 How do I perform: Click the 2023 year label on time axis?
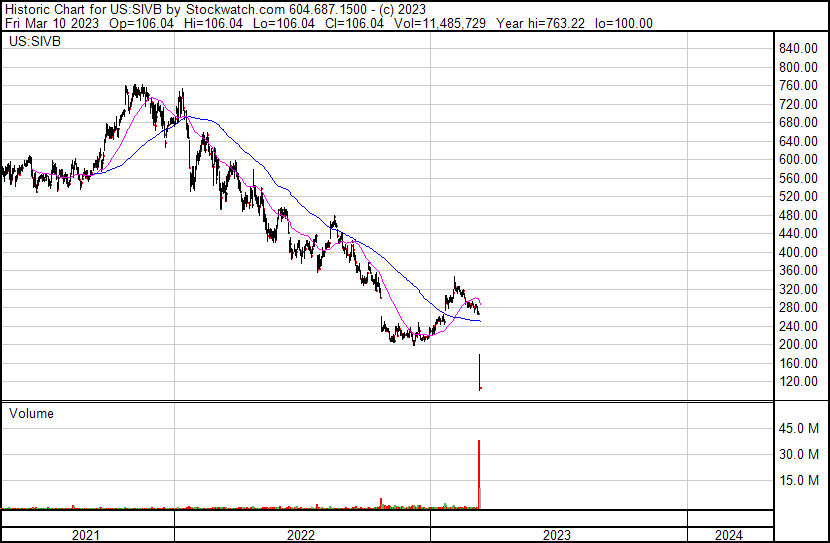(557, 535)
